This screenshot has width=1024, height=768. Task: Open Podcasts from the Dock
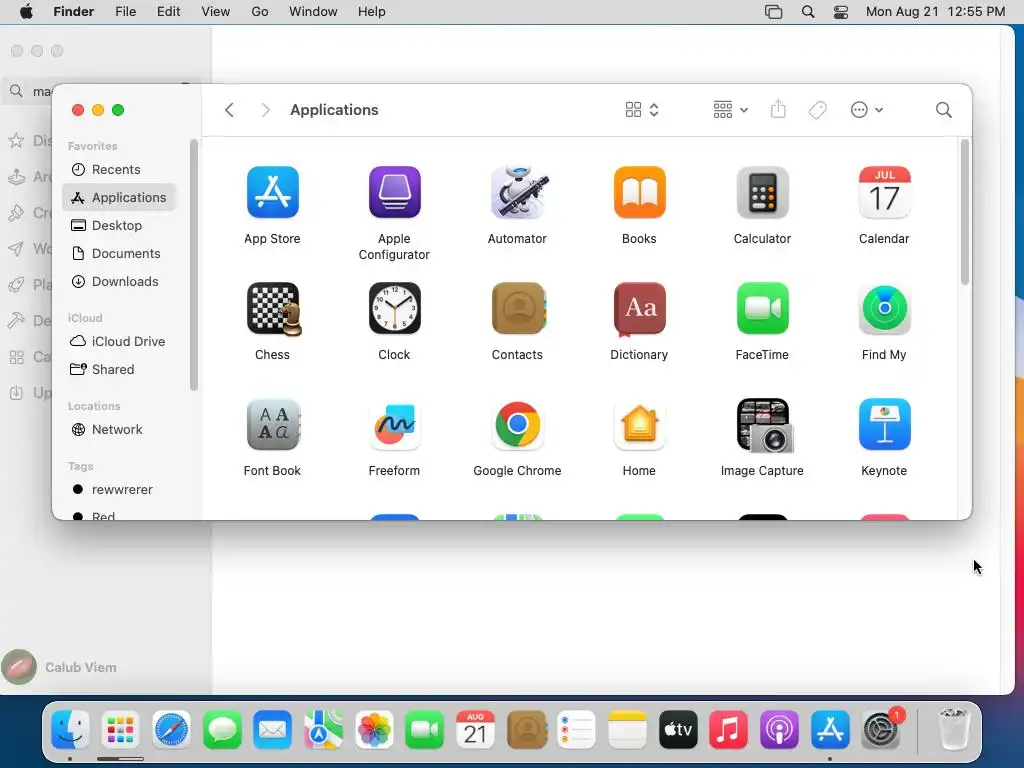[779, 729]
